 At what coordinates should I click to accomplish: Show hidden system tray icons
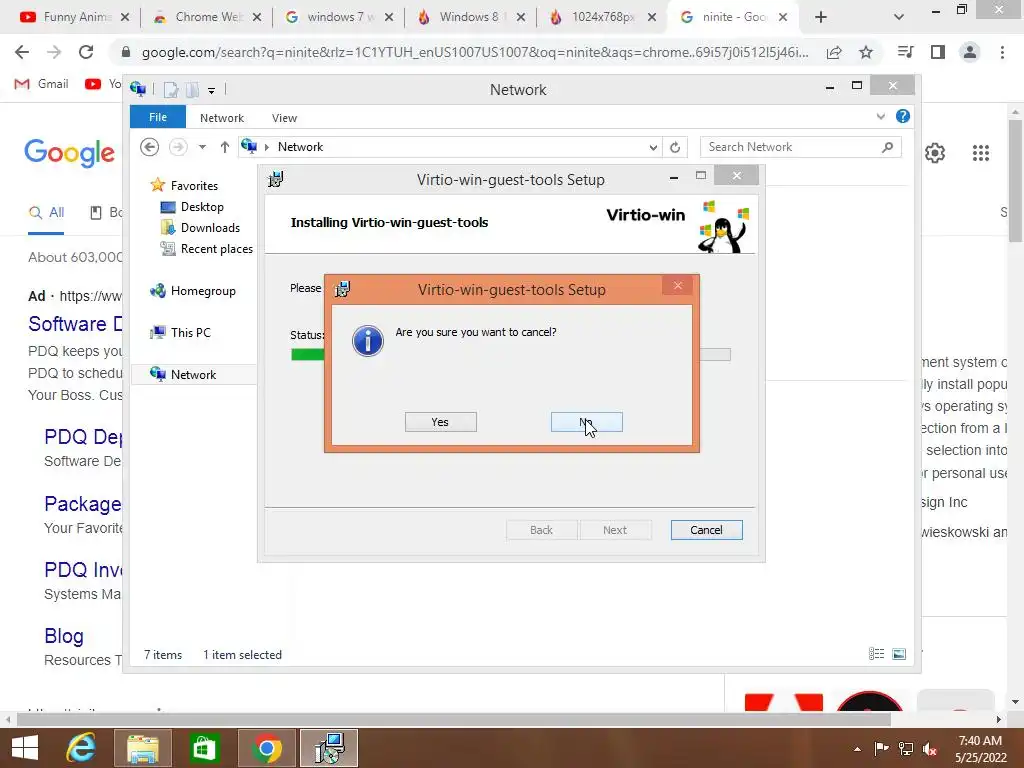coord(857,749)
